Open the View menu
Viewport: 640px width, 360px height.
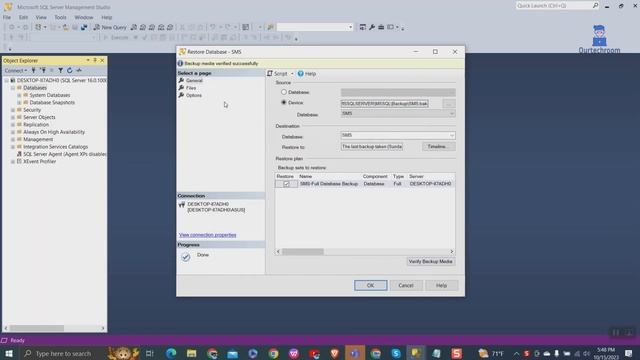[x=41, y=18]
